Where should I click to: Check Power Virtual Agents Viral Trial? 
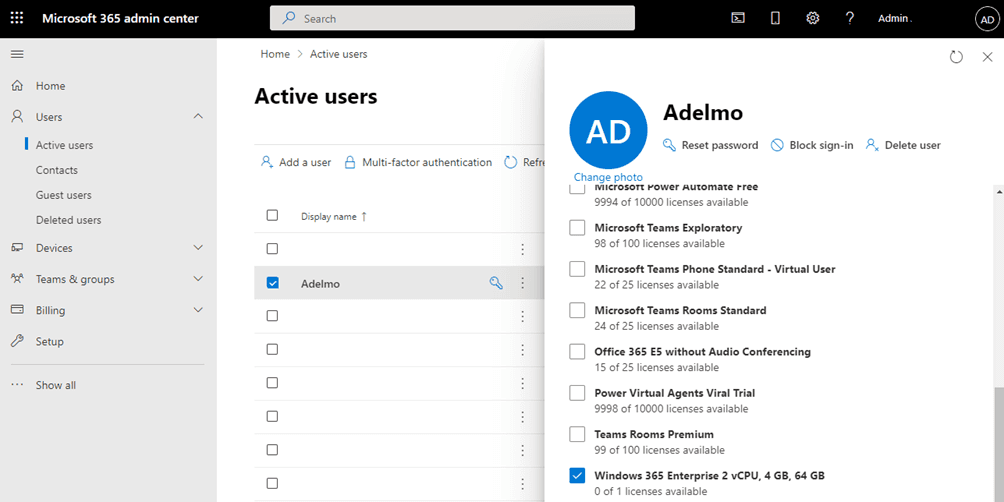click(577, 393)
